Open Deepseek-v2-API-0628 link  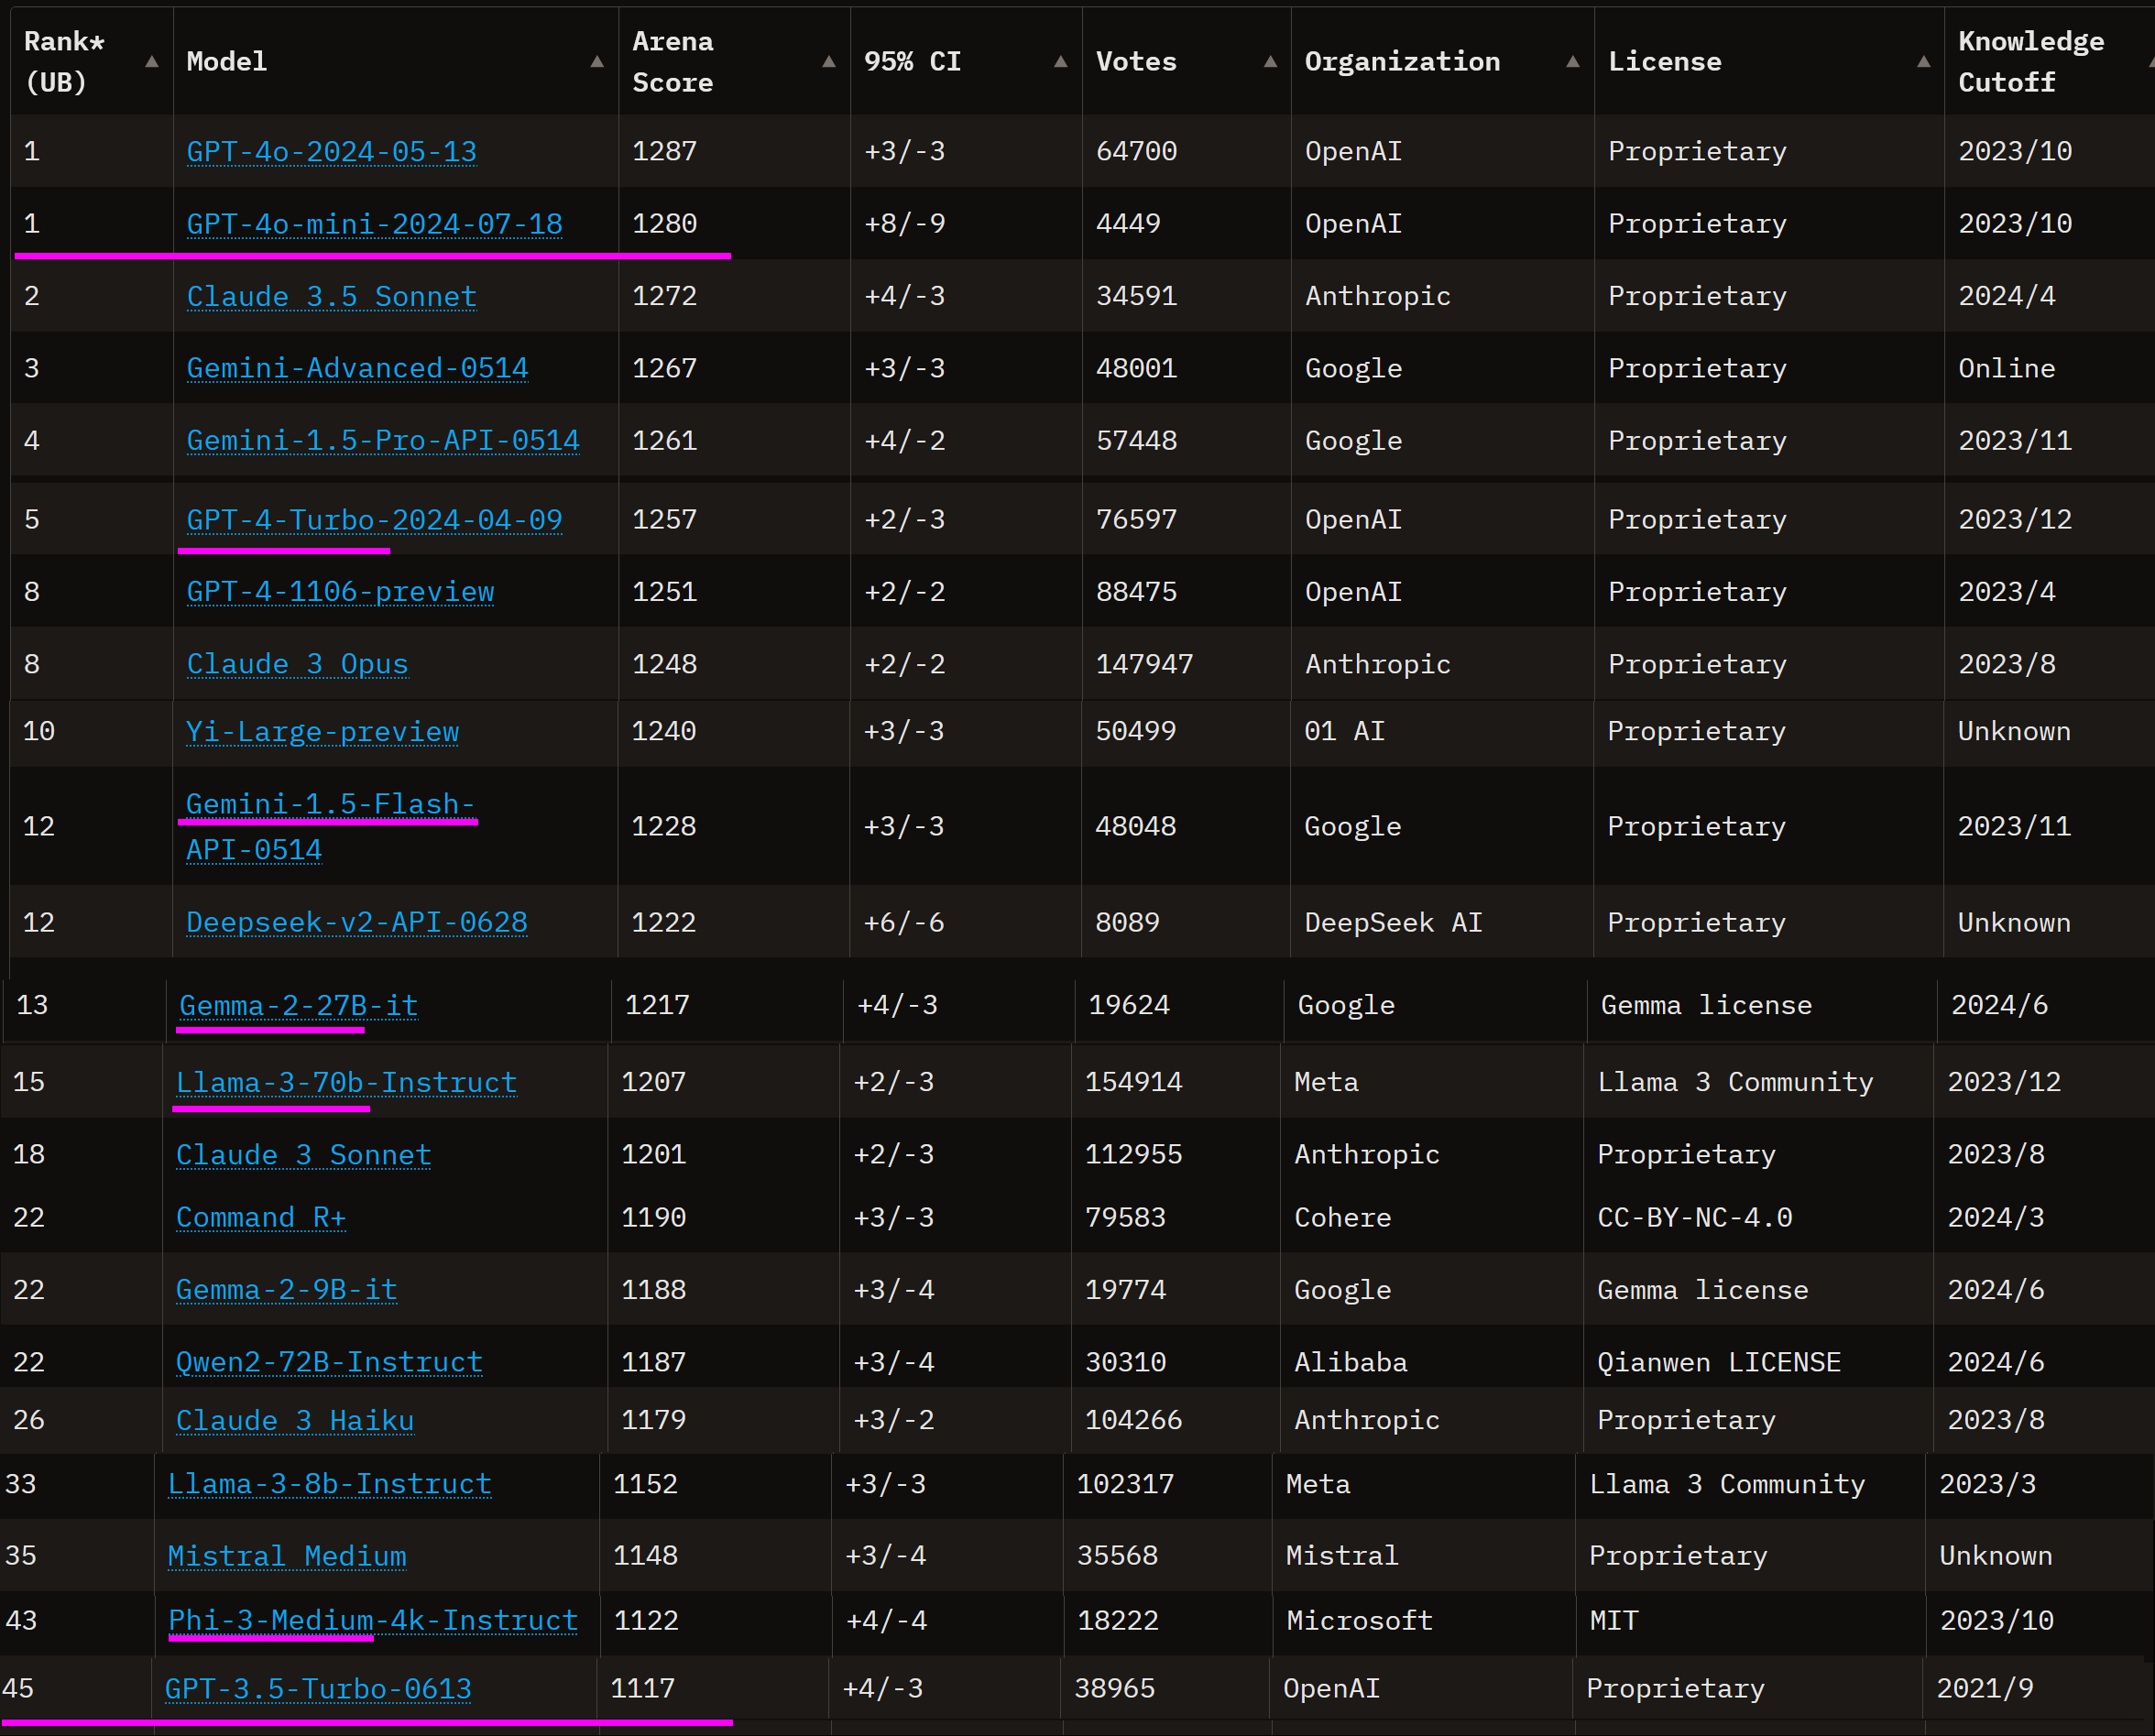pyautogui.click(x=356, y=922)
